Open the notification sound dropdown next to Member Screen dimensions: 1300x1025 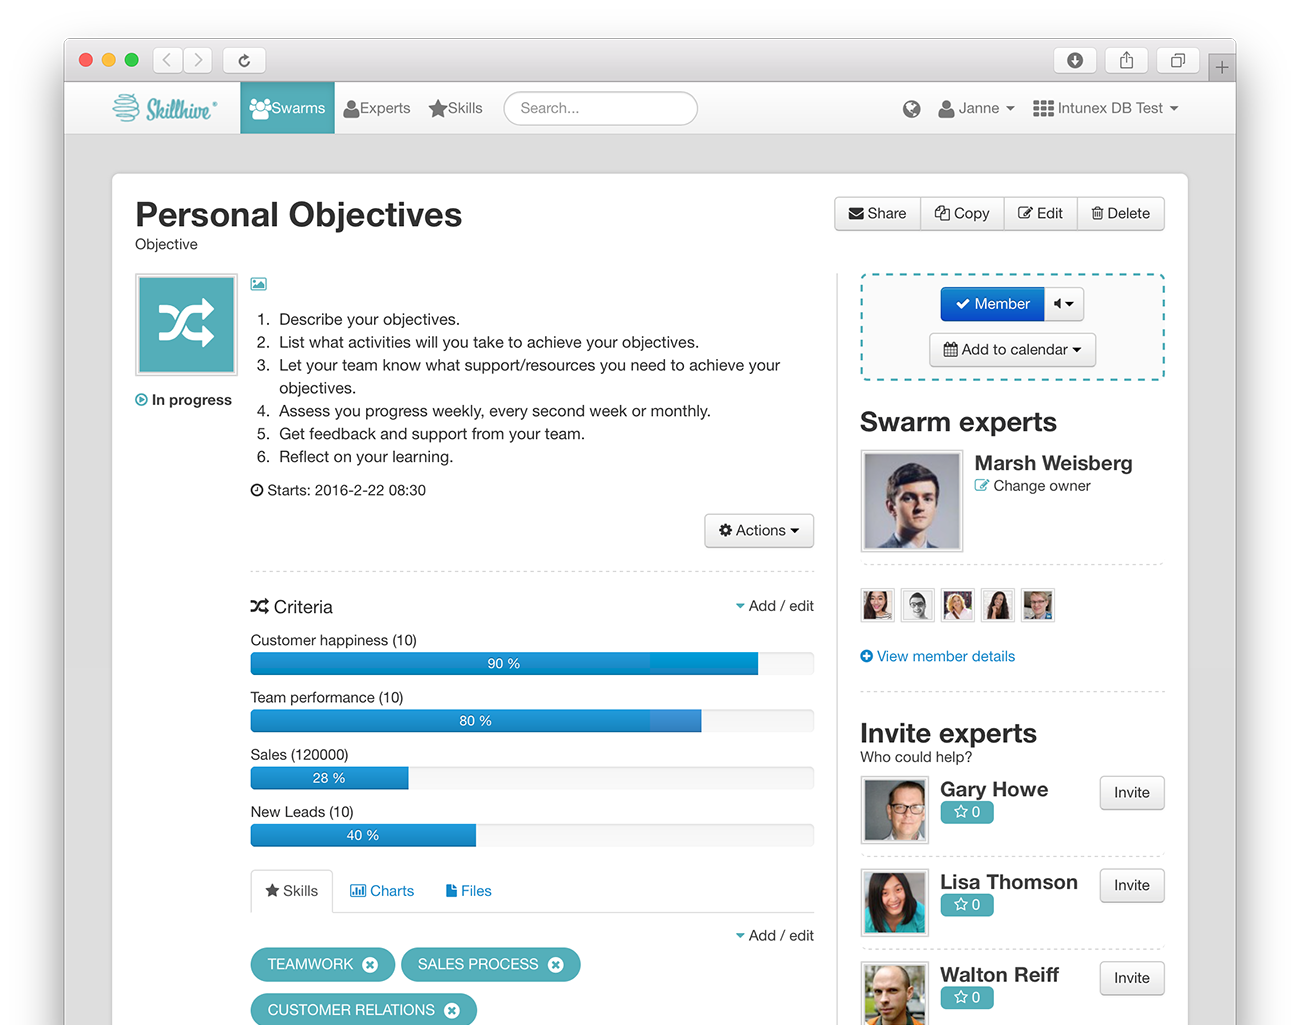[1064, 304]
